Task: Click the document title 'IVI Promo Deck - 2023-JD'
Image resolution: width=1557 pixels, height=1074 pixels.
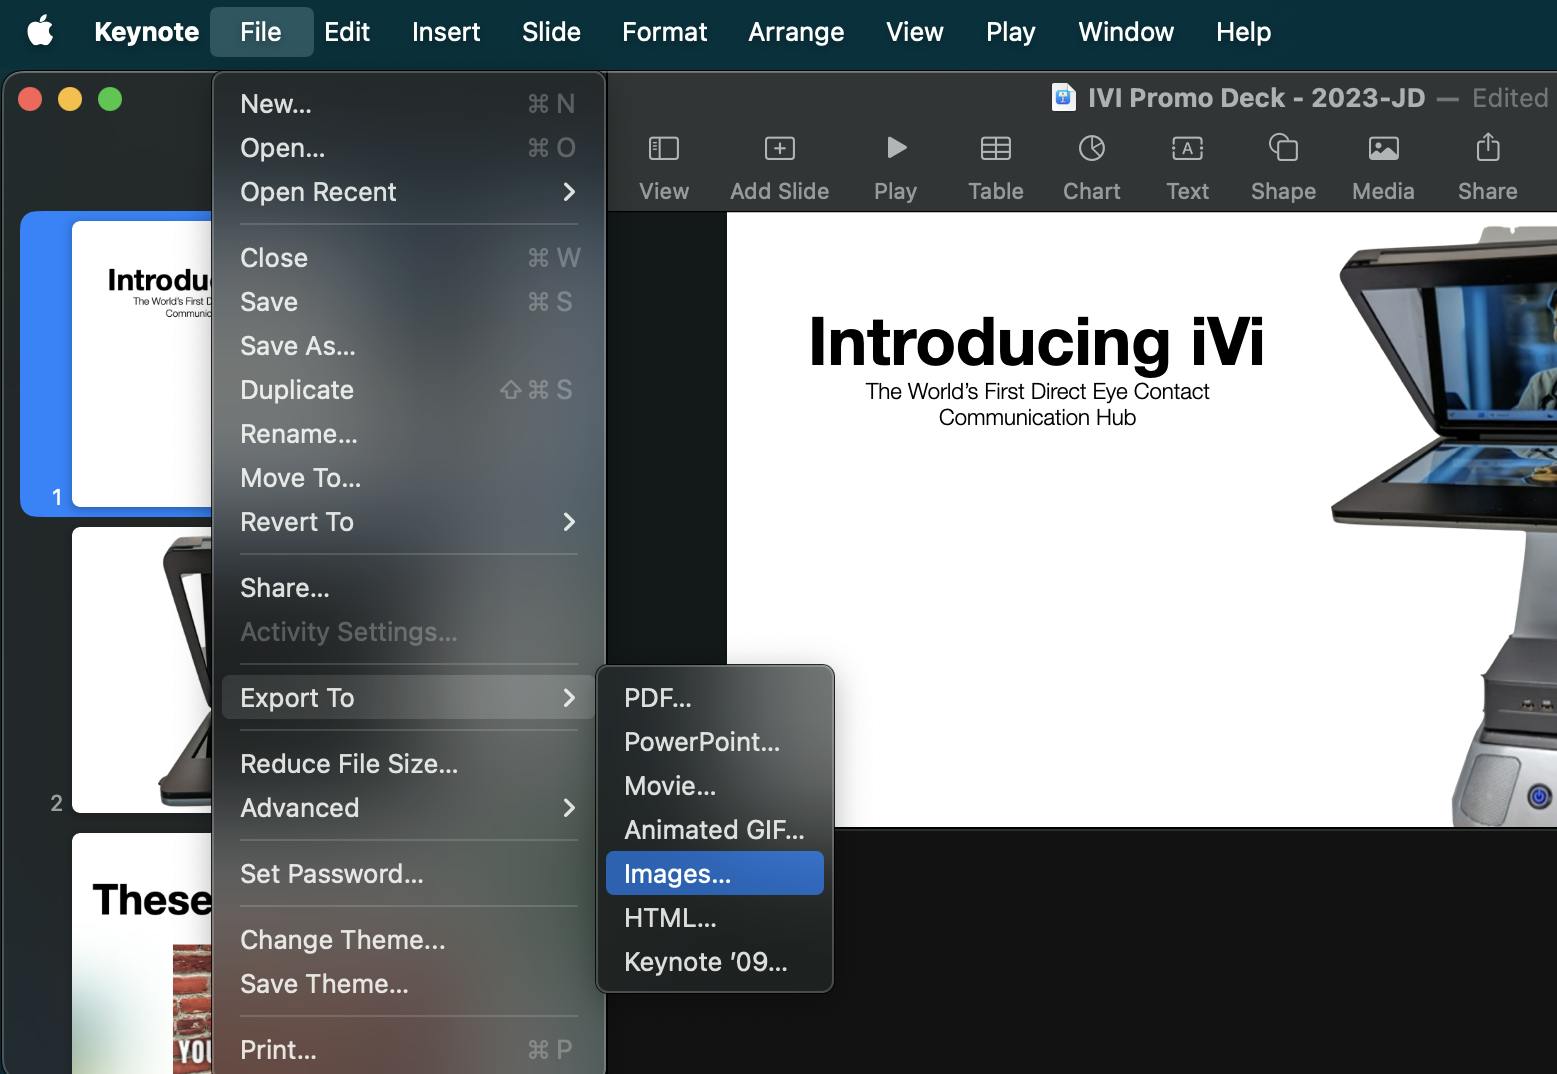Action: click(1256, 98)
